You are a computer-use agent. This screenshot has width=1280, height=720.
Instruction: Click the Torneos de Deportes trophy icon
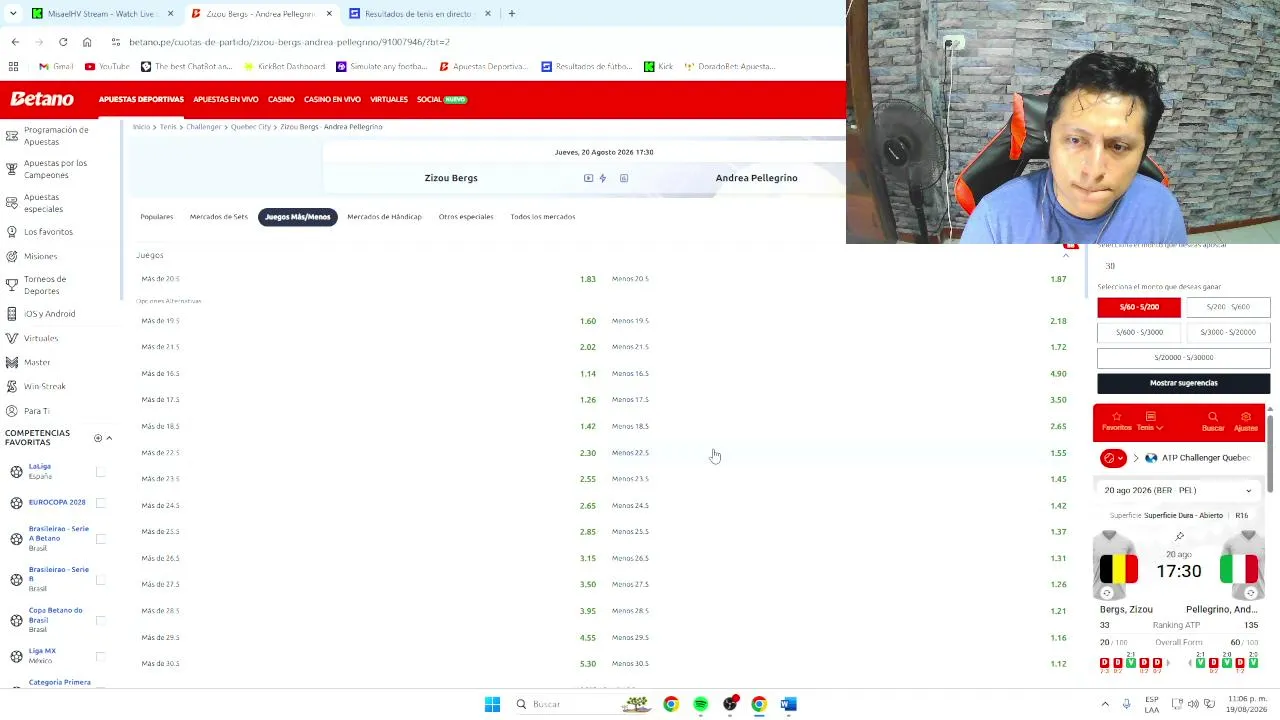tap(12, 285)
